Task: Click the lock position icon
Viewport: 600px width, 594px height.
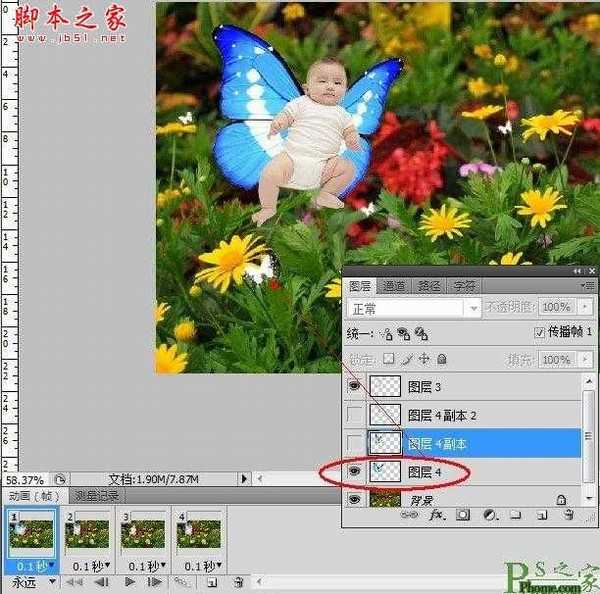Action: (423, 359)
